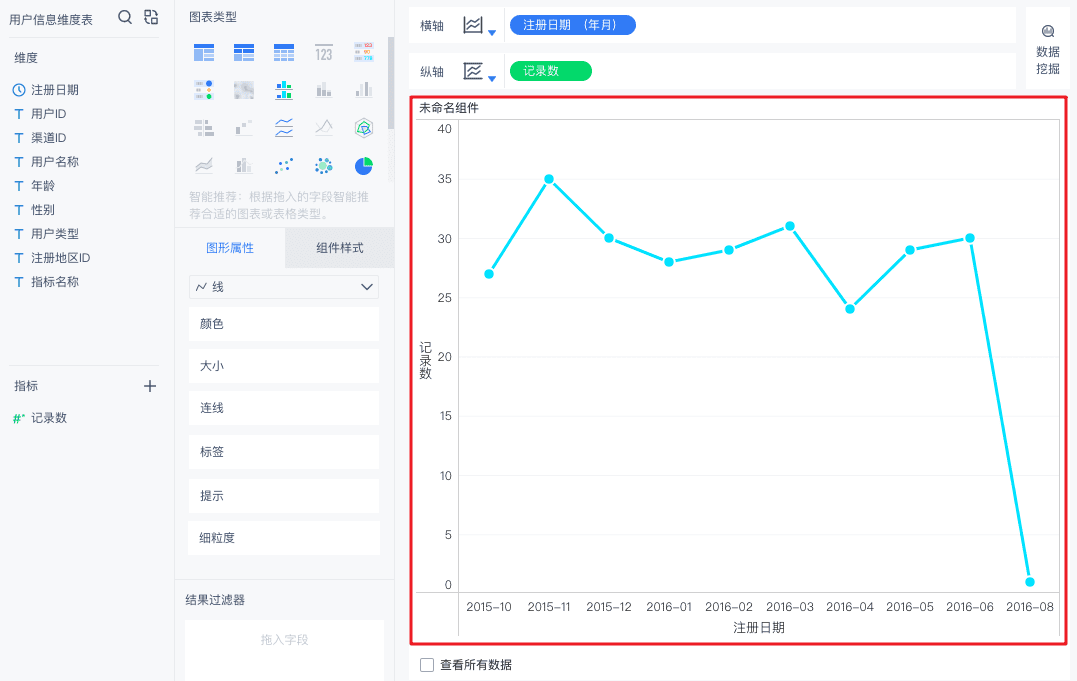Open the 数据挖掘 data mining tool
The width and height of the screenshot is (1077, 681).
[x=1047, y=49]
